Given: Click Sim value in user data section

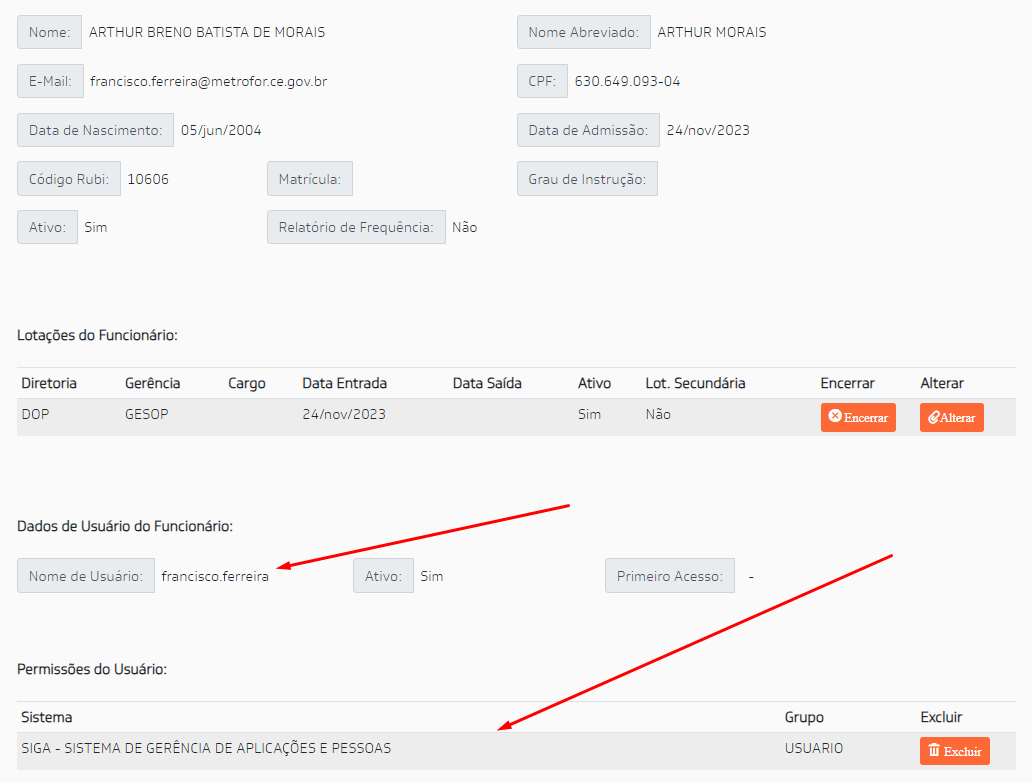Looking at the screenshot, I should [x=432, y=576].
